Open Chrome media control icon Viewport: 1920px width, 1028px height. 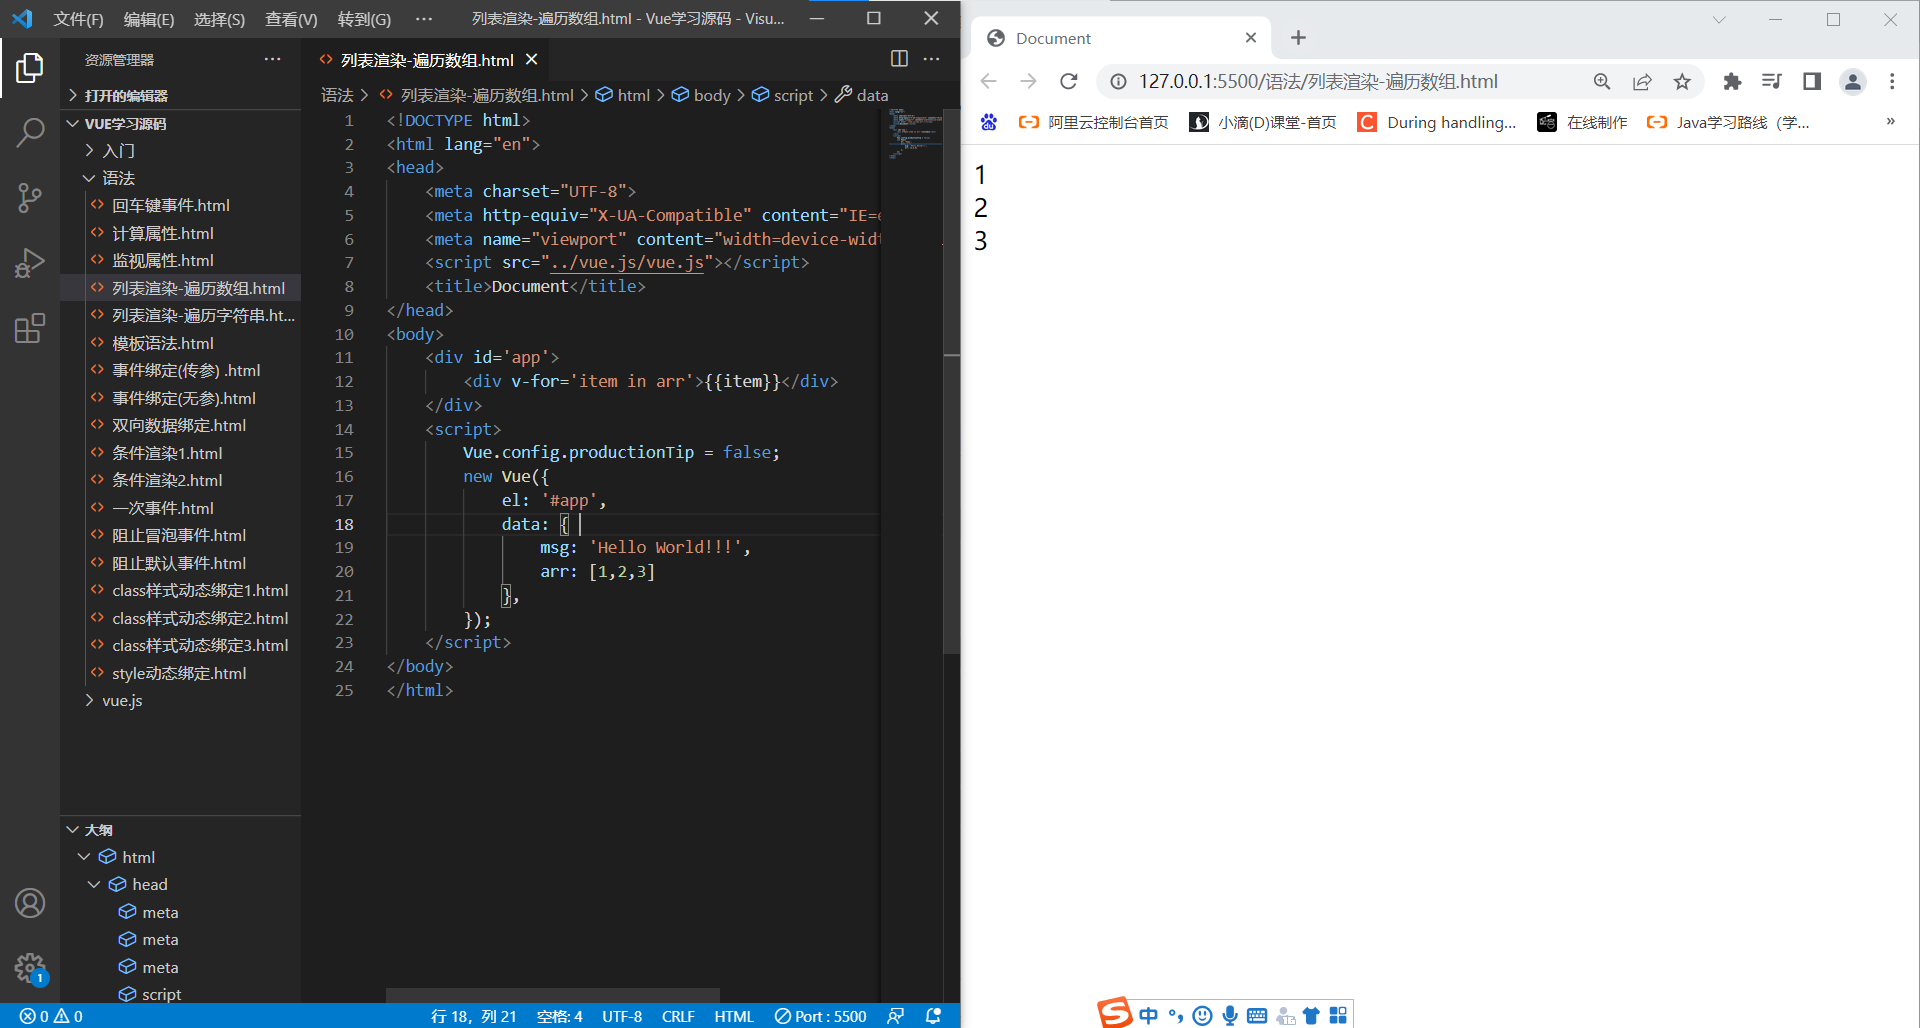(1772, 82)
